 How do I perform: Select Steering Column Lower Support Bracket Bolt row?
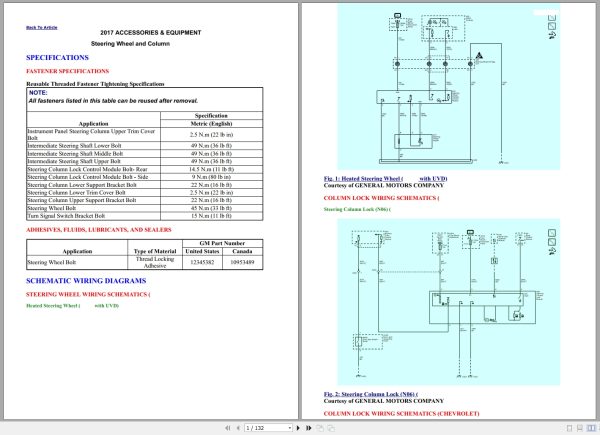click(x=145, y=185)
